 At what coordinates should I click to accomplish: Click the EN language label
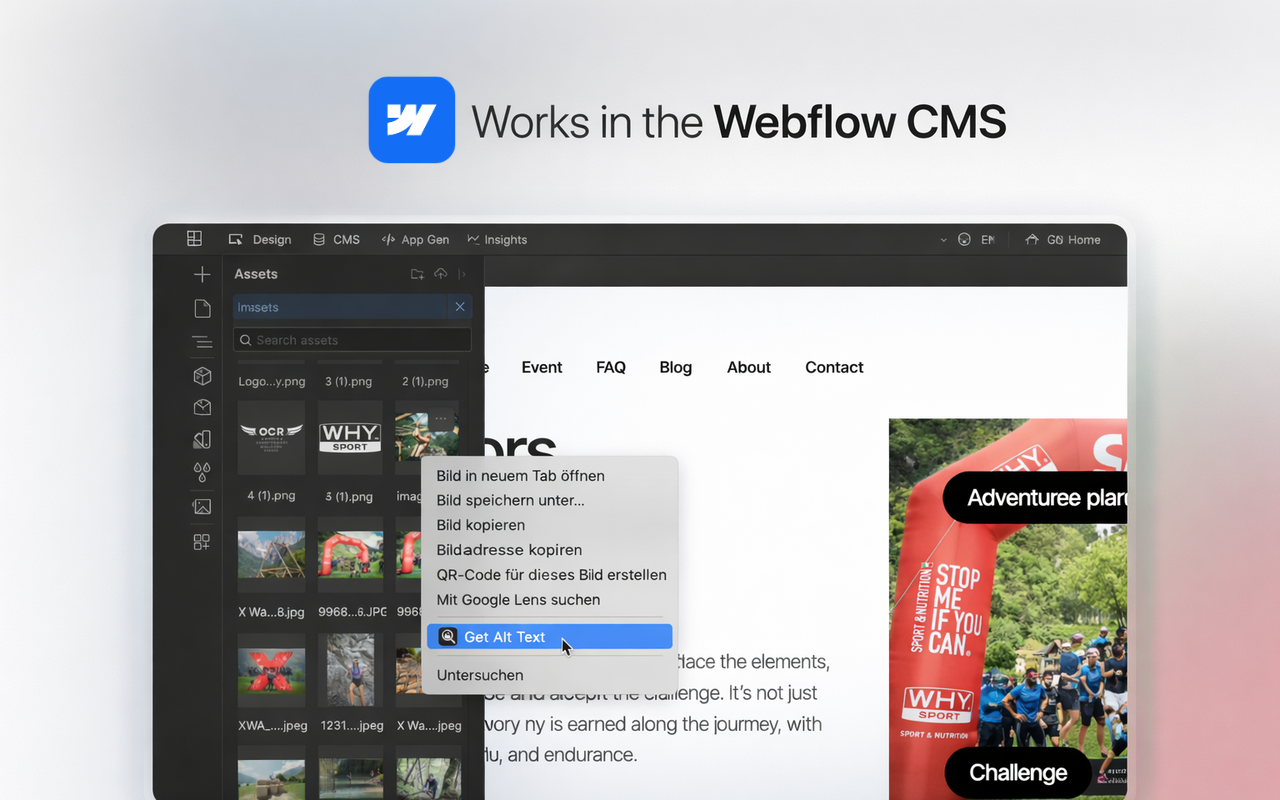click(987, 240)
